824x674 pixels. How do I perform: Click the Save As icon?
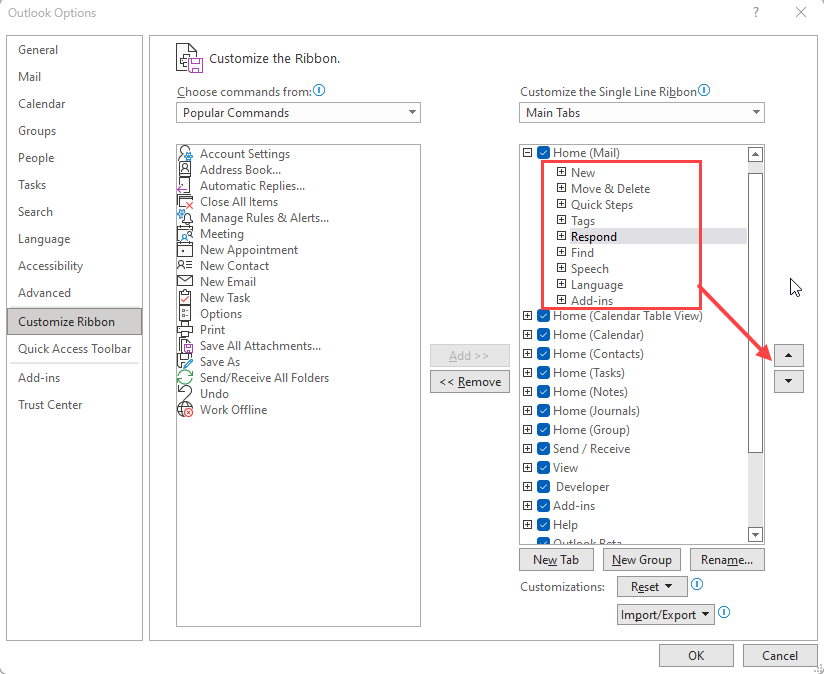[x=185, y=361]
